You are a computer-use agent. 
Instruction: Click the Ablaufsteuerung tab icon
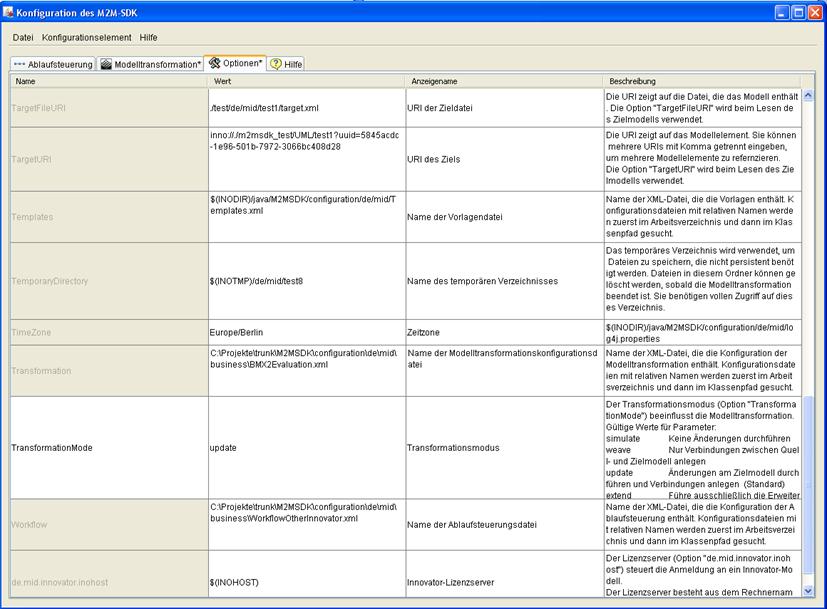(20, 64)
